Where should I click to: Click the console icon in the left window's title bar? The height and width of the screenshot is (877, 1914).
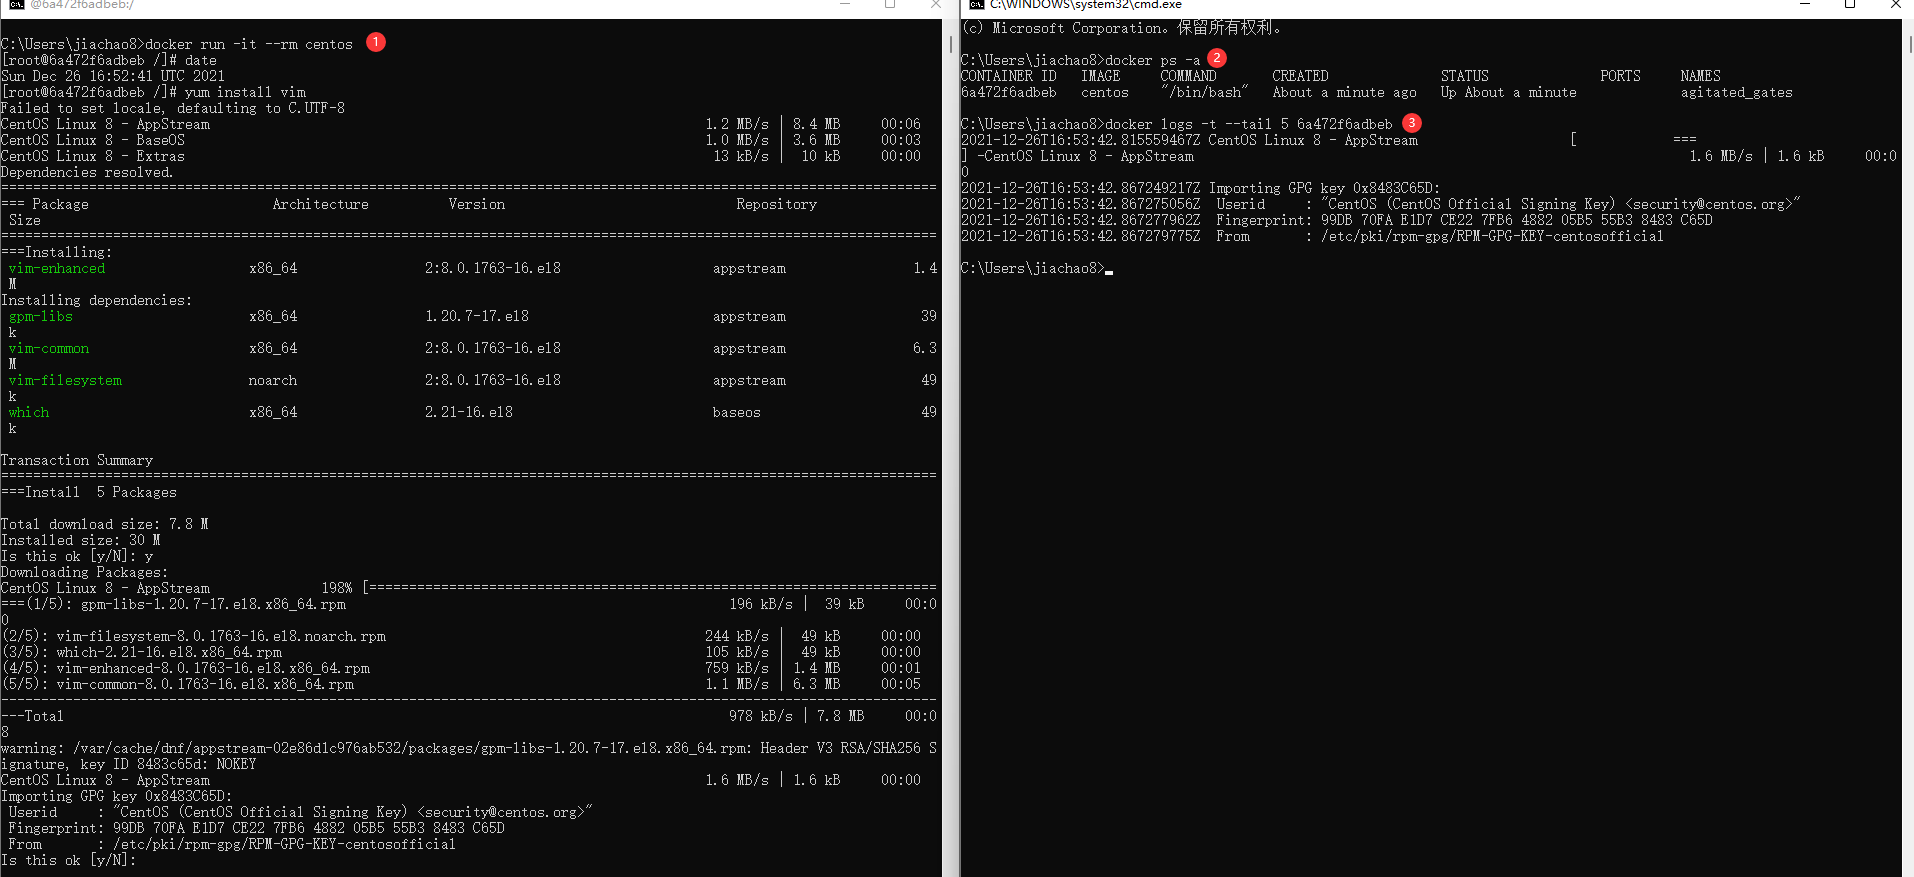pos(17,5)
